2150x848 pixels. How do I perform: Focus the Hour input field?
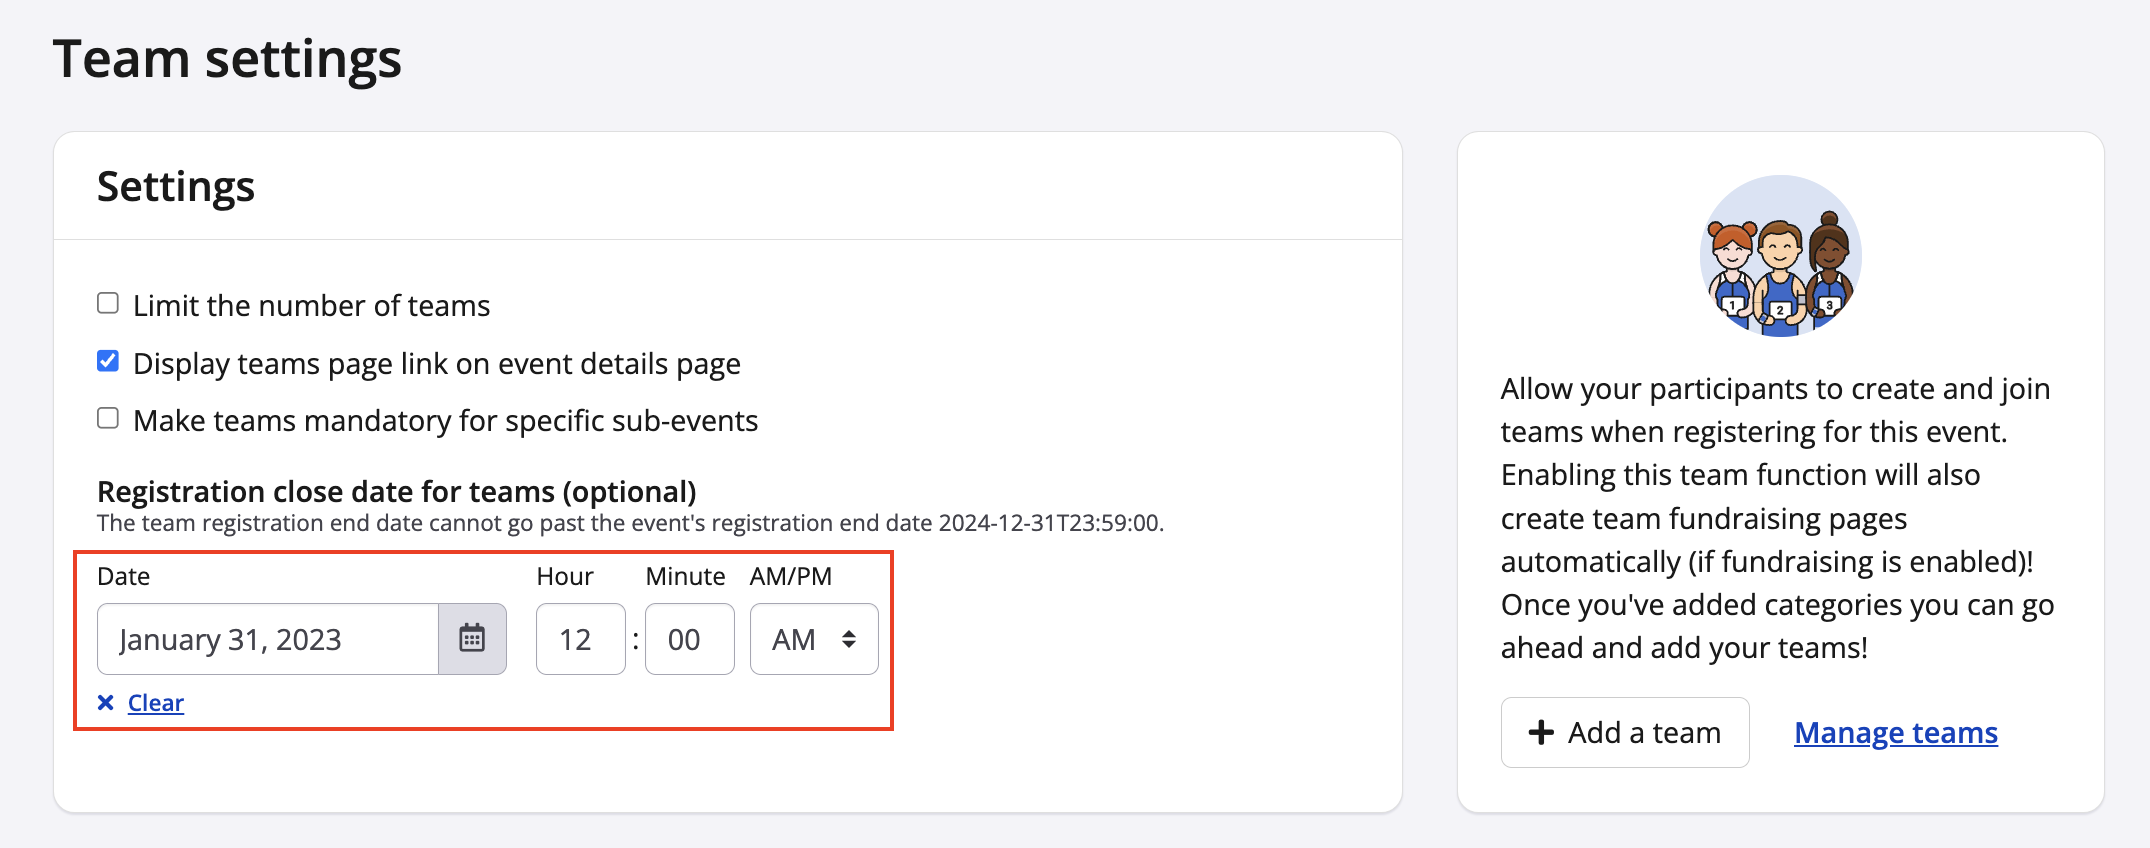coord(580,639)
